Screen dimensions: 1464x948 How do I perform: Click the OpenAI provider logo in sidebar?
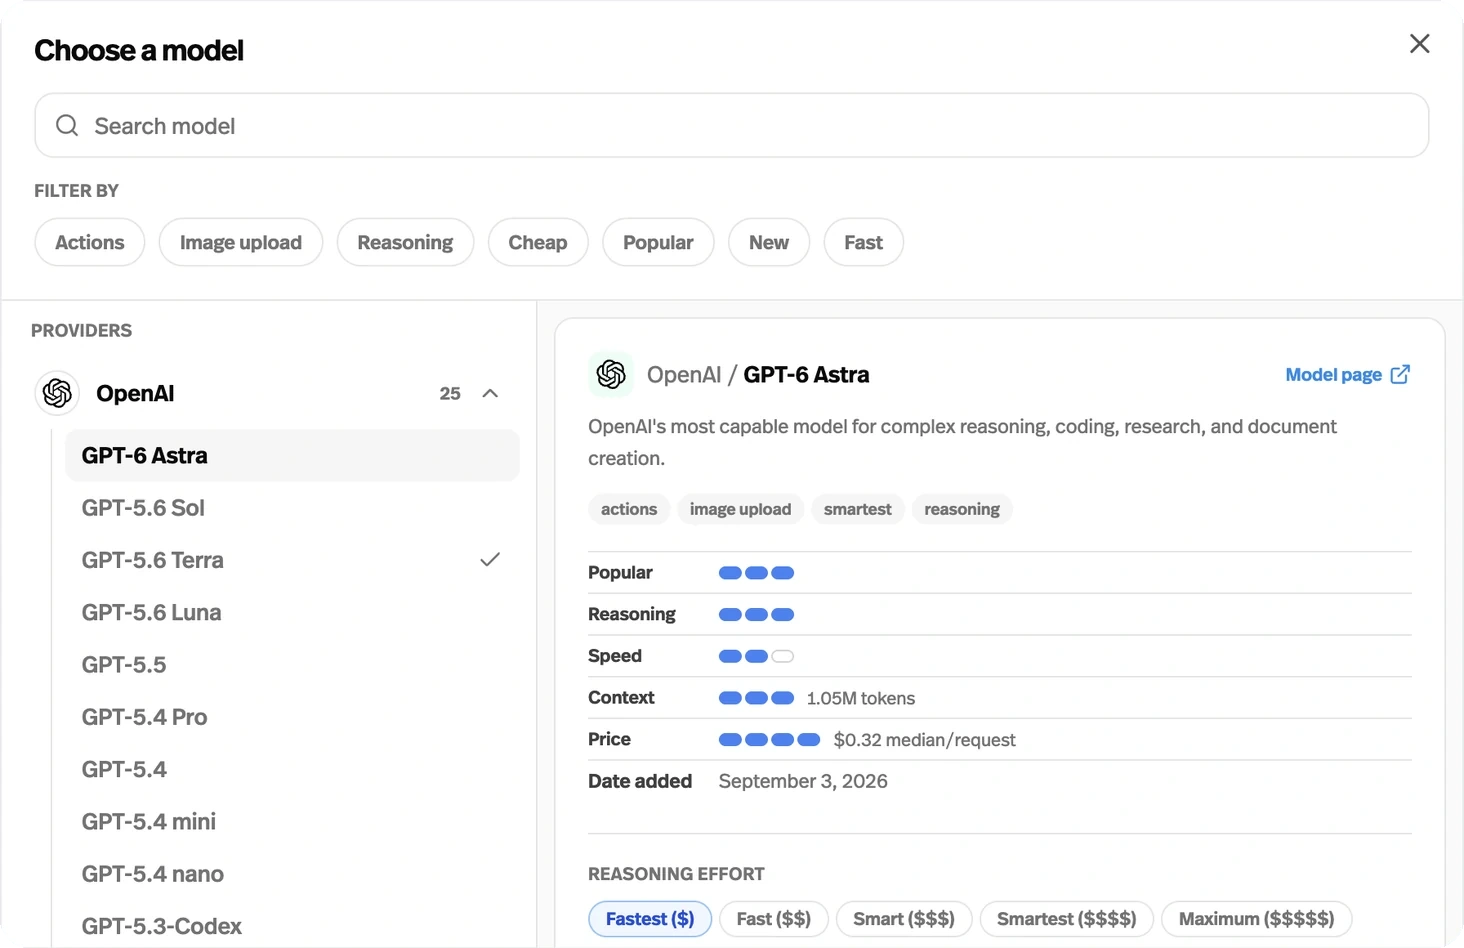[x=58, y=393]
